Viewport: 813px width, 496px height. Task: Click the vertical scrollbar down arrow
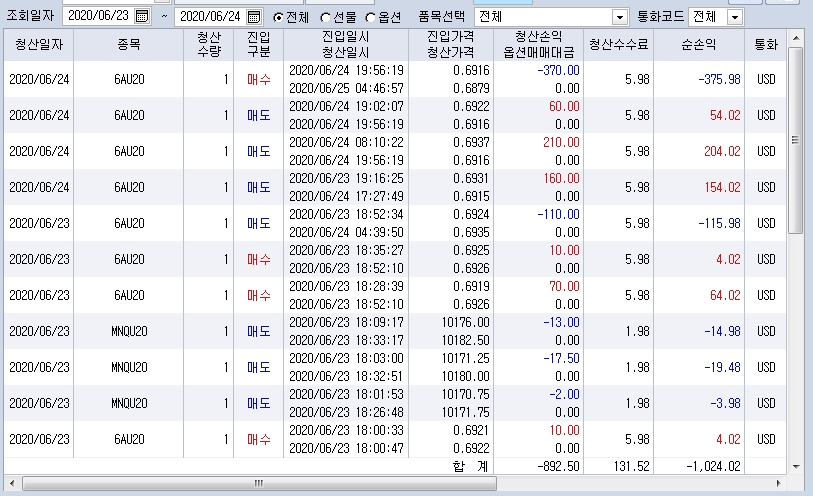(795, 467)
